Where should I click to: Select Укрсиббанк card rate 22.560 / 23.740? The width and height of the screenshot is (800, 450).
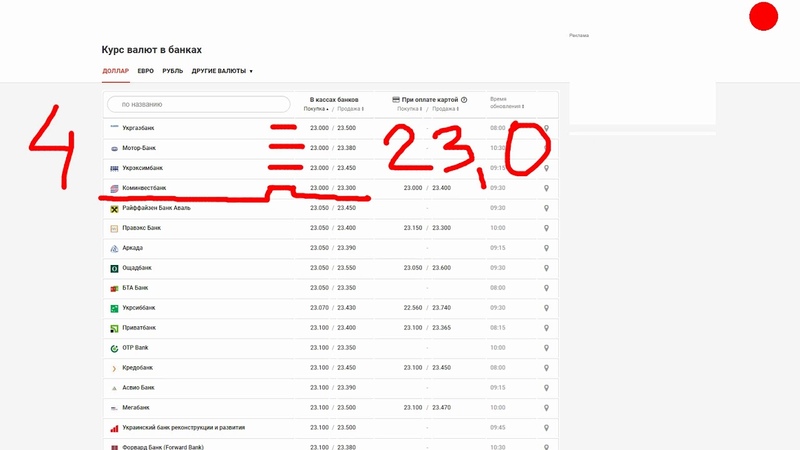pos(427,308)
